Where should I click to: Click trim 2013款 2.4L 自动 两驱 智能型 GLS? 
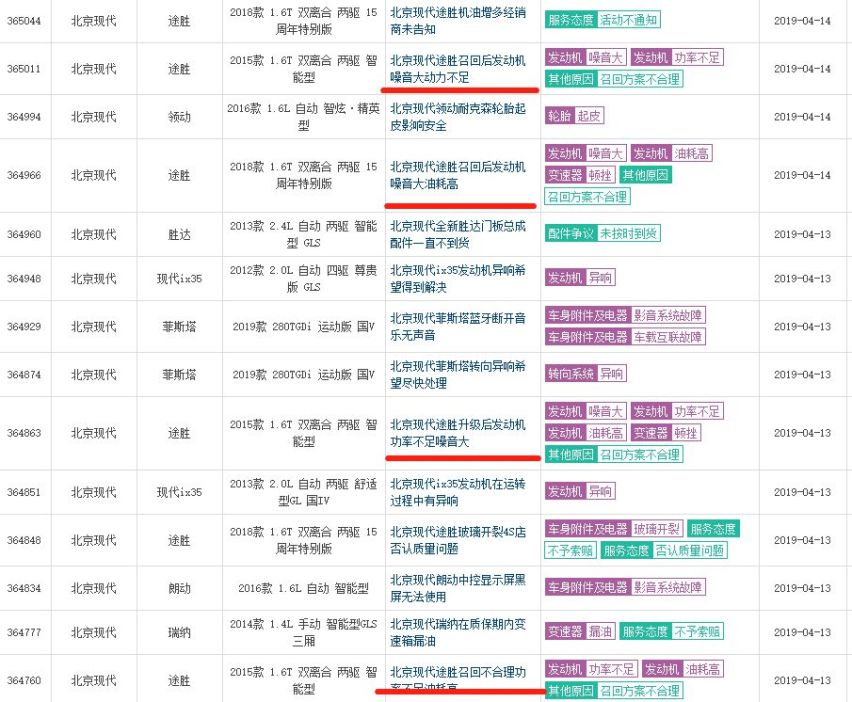[x=303, y=234]
